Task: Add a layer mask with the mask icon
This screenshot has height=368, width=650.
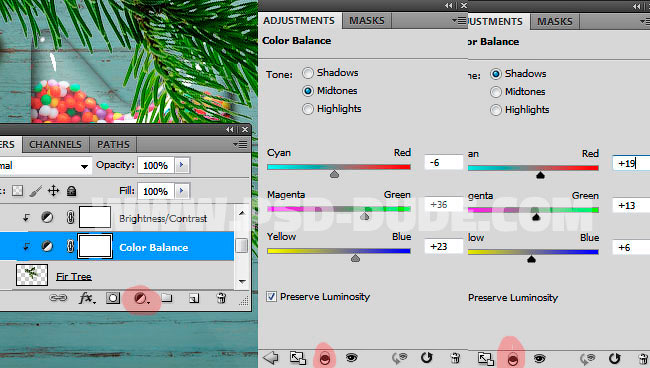Action: coord(113,298)
